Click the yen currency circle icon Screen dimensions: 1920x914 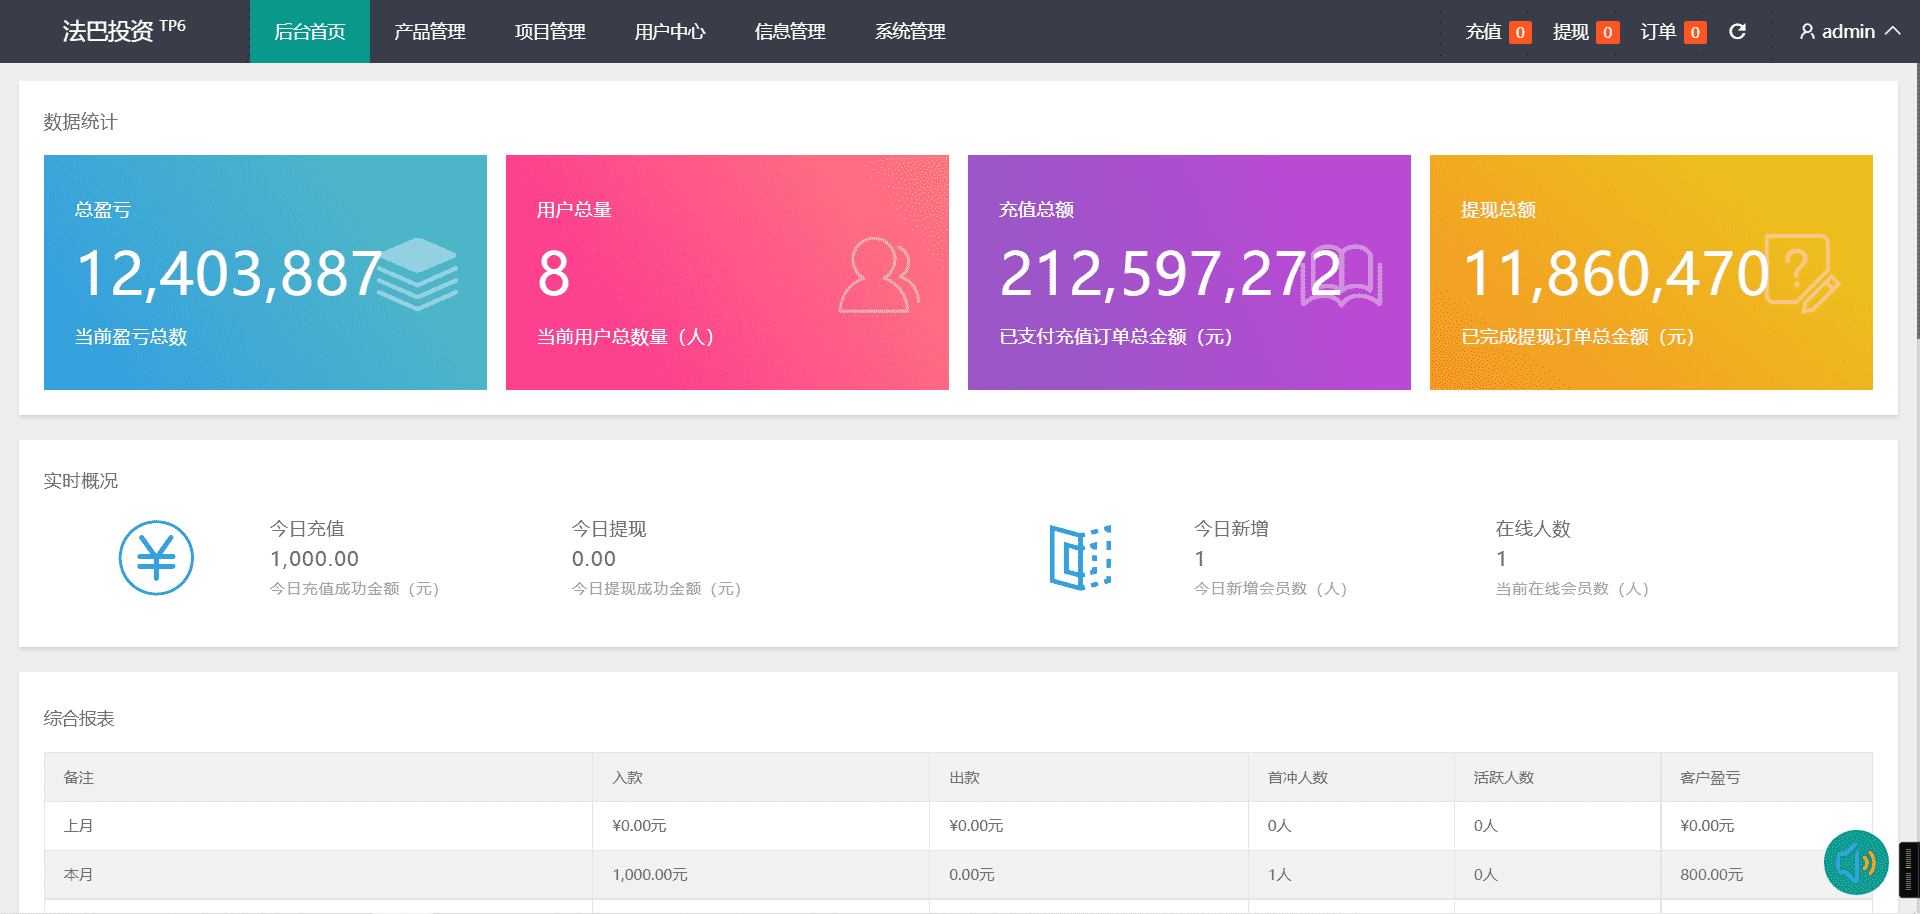click(156, 558)
